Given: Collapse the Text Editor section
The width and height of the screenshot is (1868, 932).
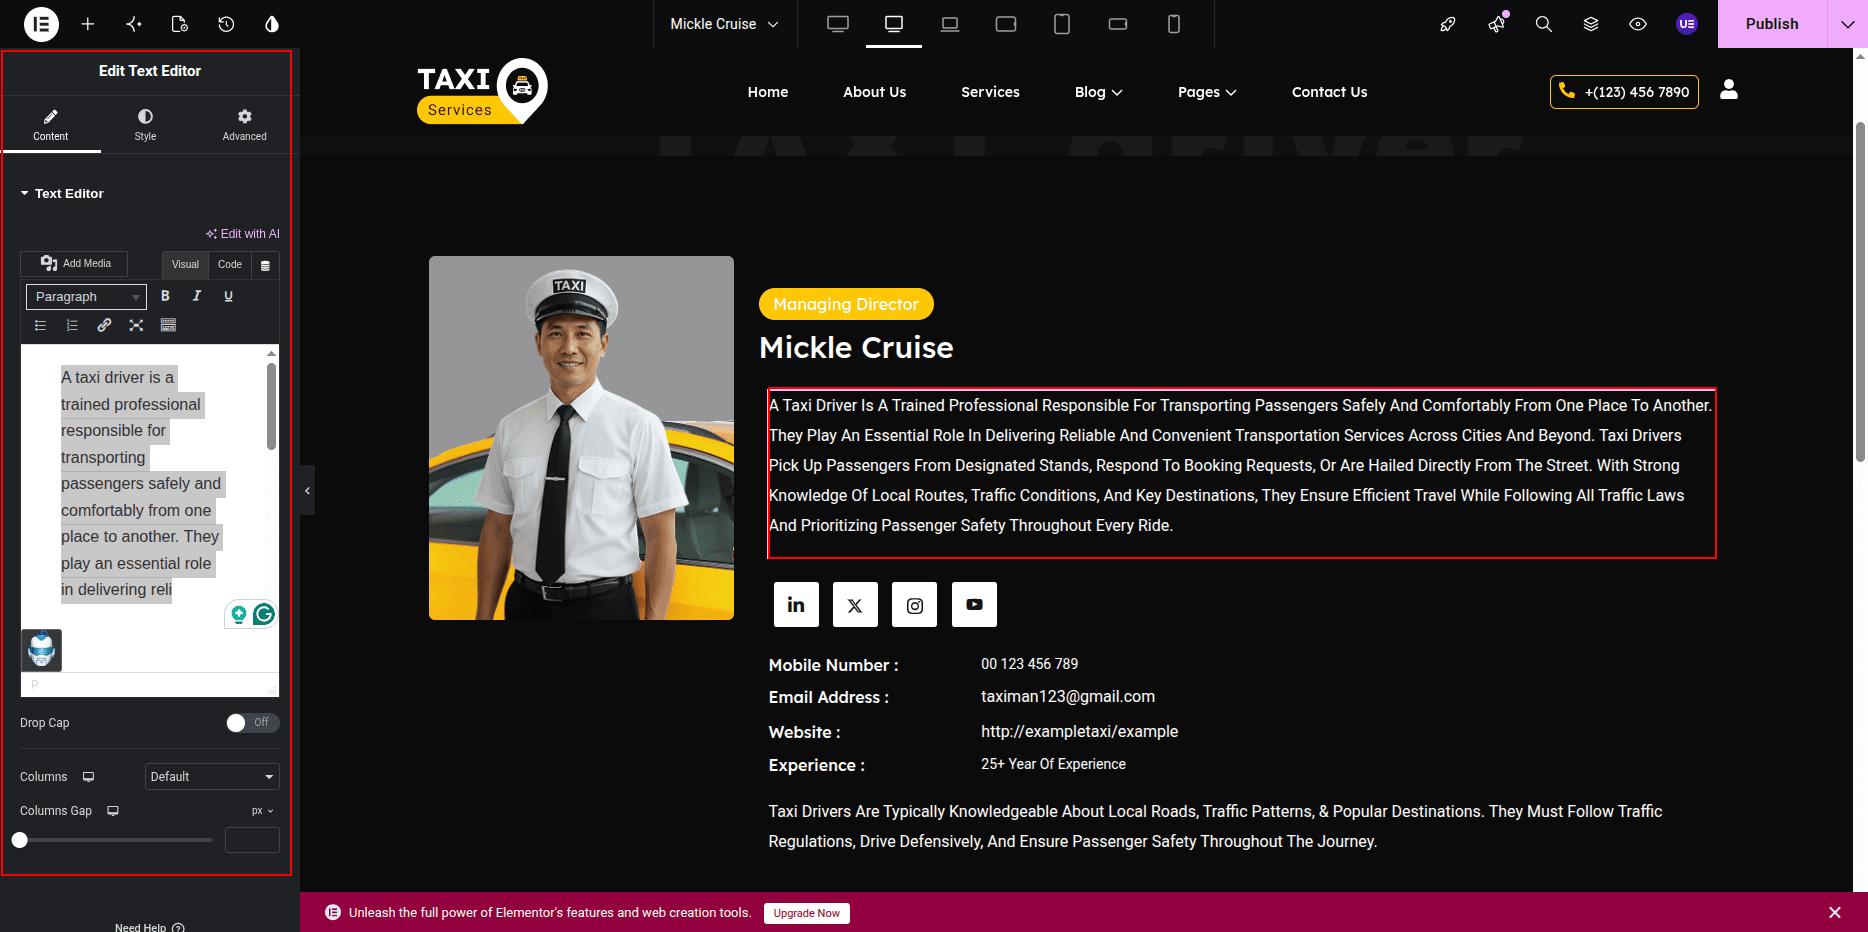Looking at the screenshot, I should click(62, 193).
